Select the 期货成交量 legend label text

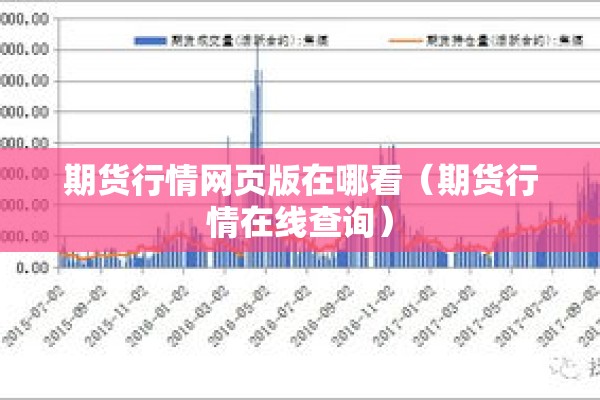click(x=249, y=41)
